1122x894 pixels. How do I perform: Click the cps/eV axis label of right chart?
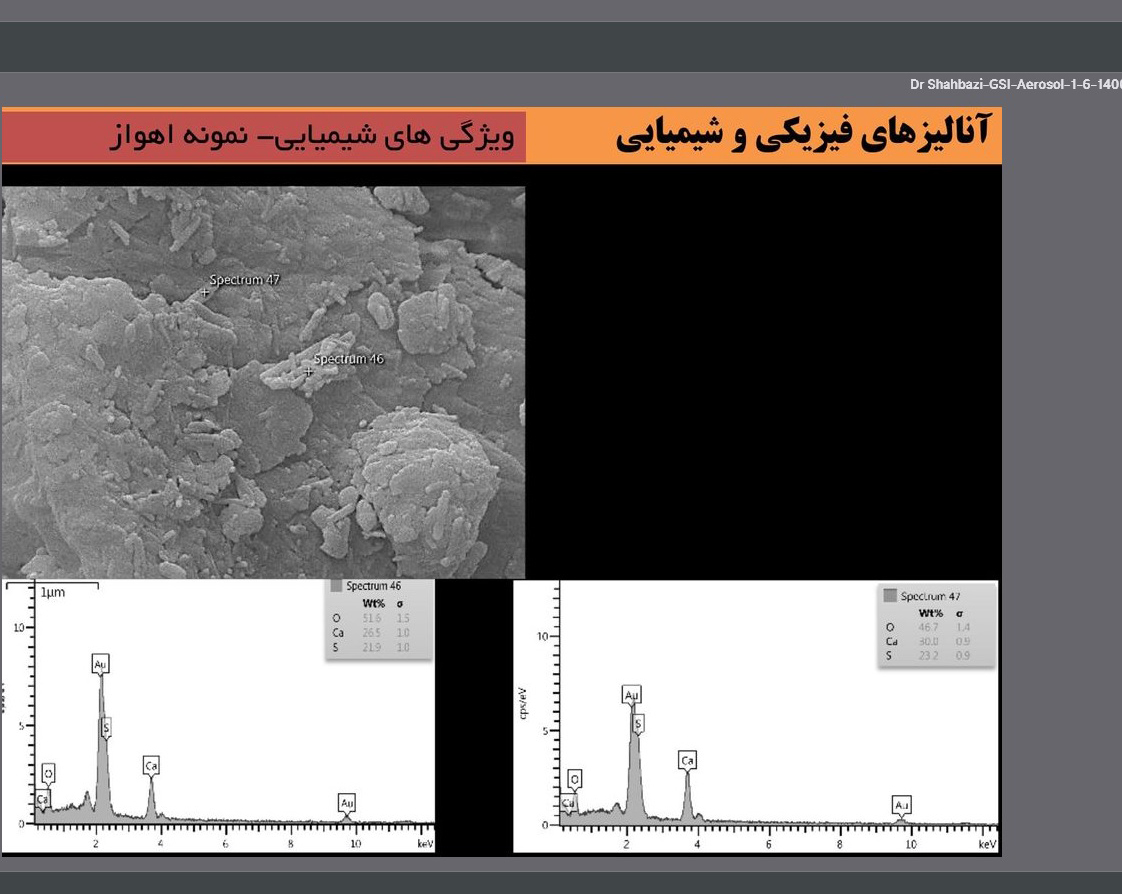click(524, 704)
